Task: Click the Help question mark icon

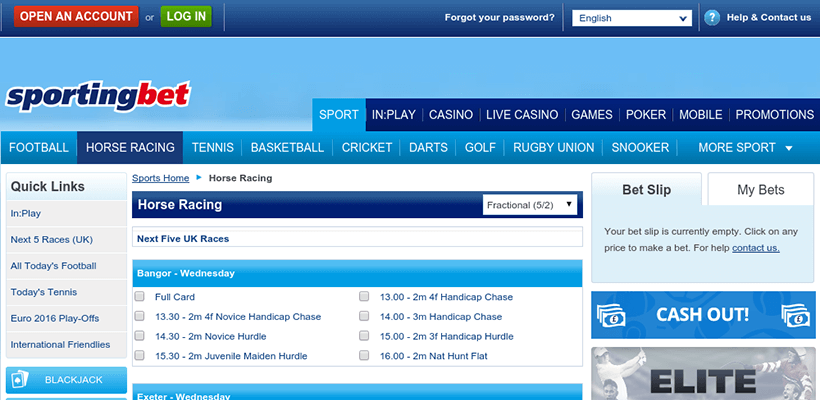Action: pyautogui.click(x=712, y=18)
